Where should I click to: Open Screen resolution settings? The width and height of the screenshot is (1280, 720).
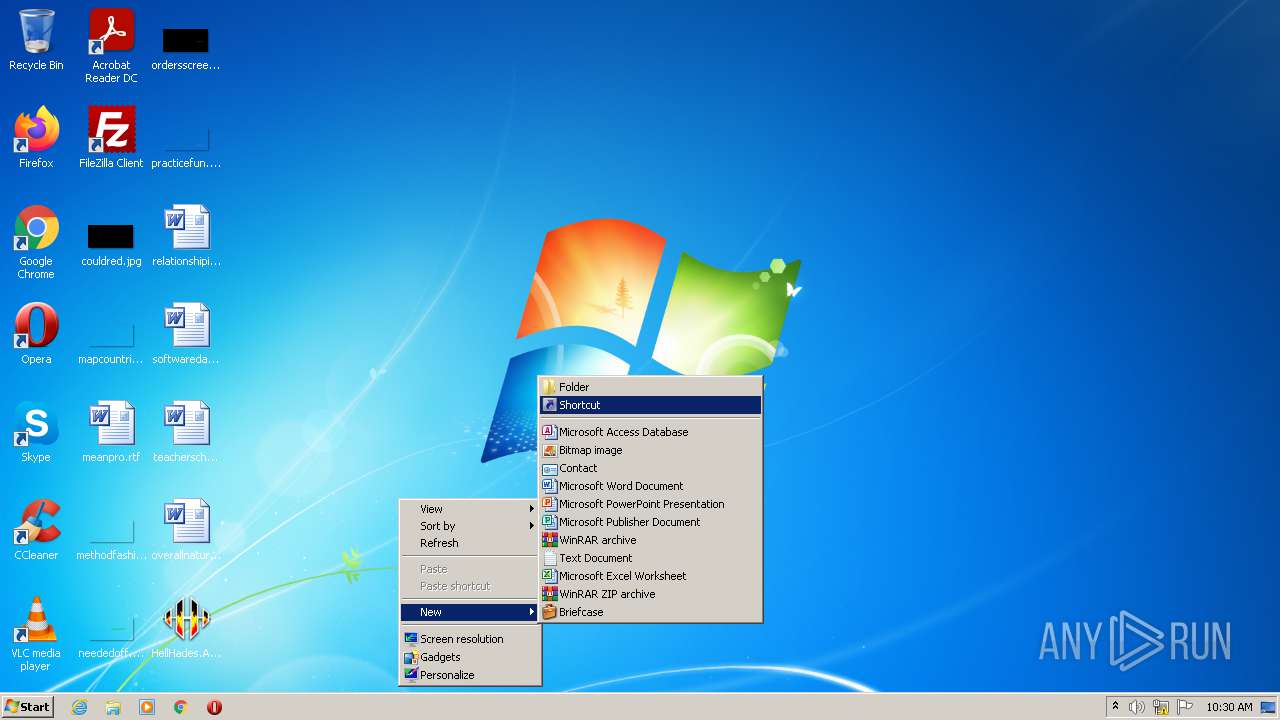click(470, 639)
